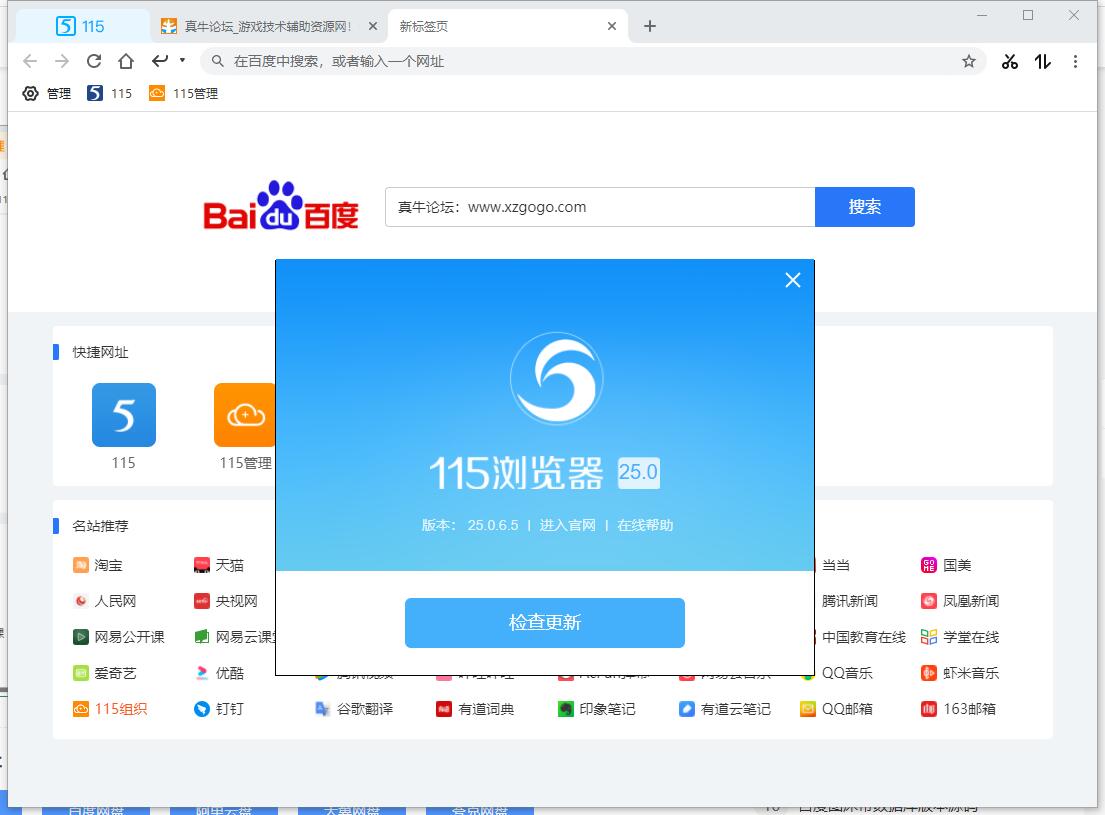This screenshot has width=1105, height=815.
Task: Open the downloads/transfer arrows icon
Action: pyautogui.click(x=1043, y=62)
